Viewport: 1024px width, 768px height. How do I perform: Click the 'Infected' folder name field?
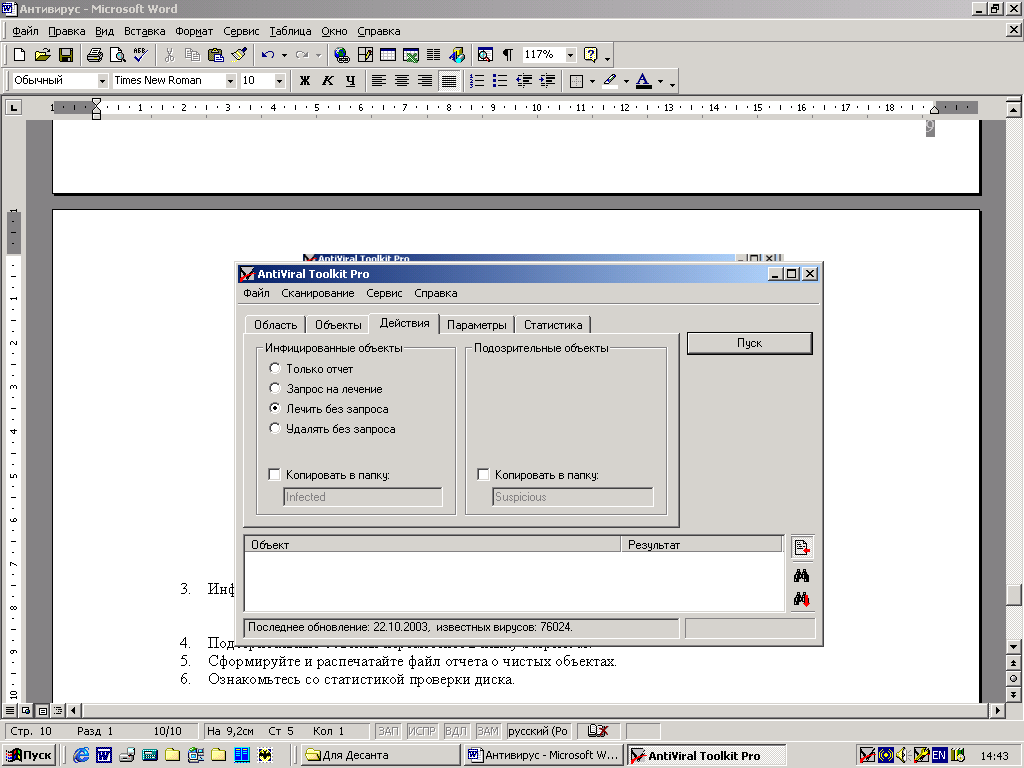[363, 497]
